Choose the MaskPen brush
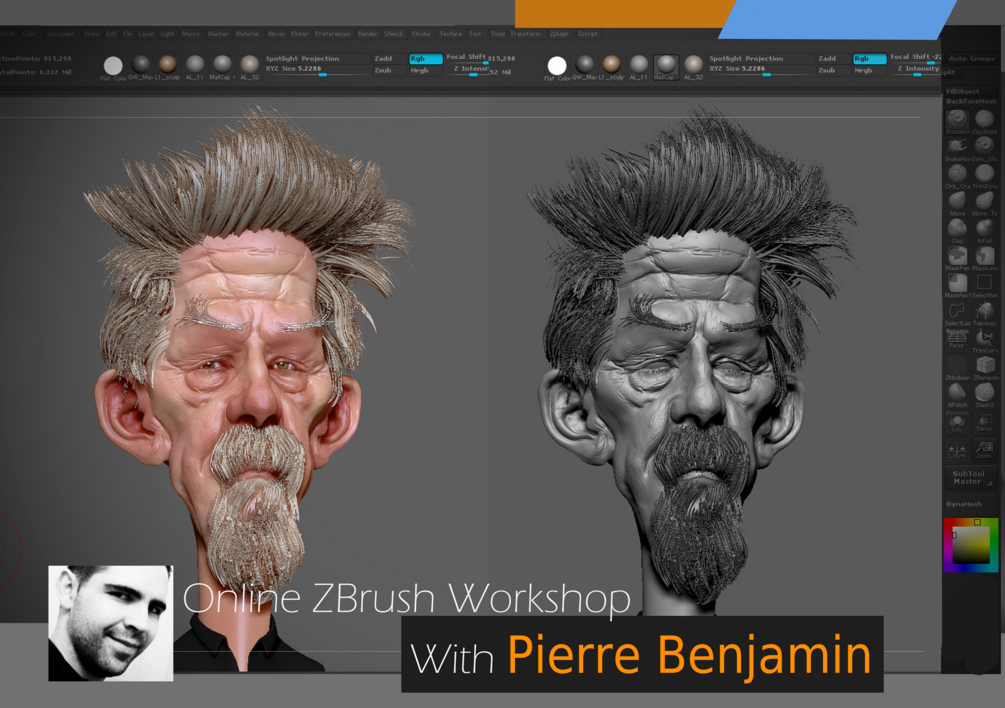The height and width of the screenshot is (708, 1005). pyautogui.click(x=957, y=257)
